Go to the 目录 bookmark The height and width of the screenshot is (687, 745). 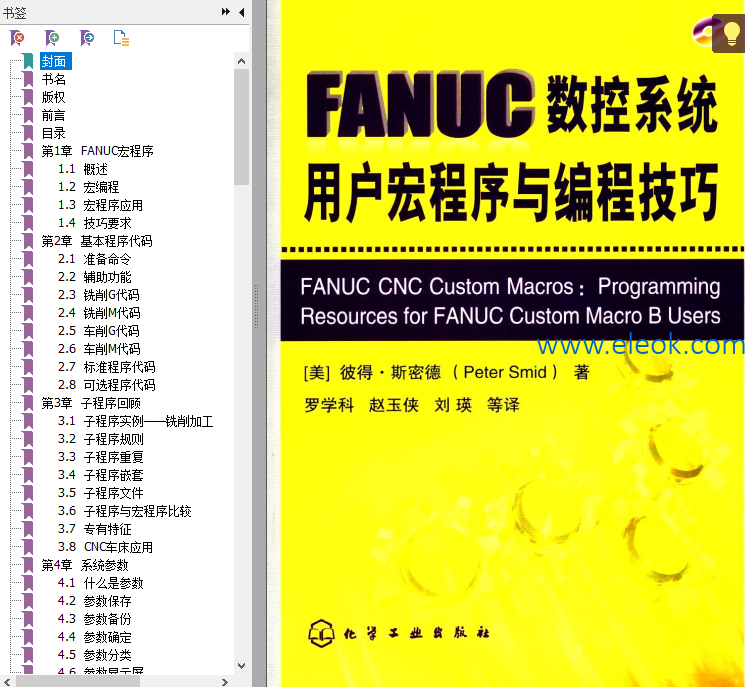click(x=53, y=133)
